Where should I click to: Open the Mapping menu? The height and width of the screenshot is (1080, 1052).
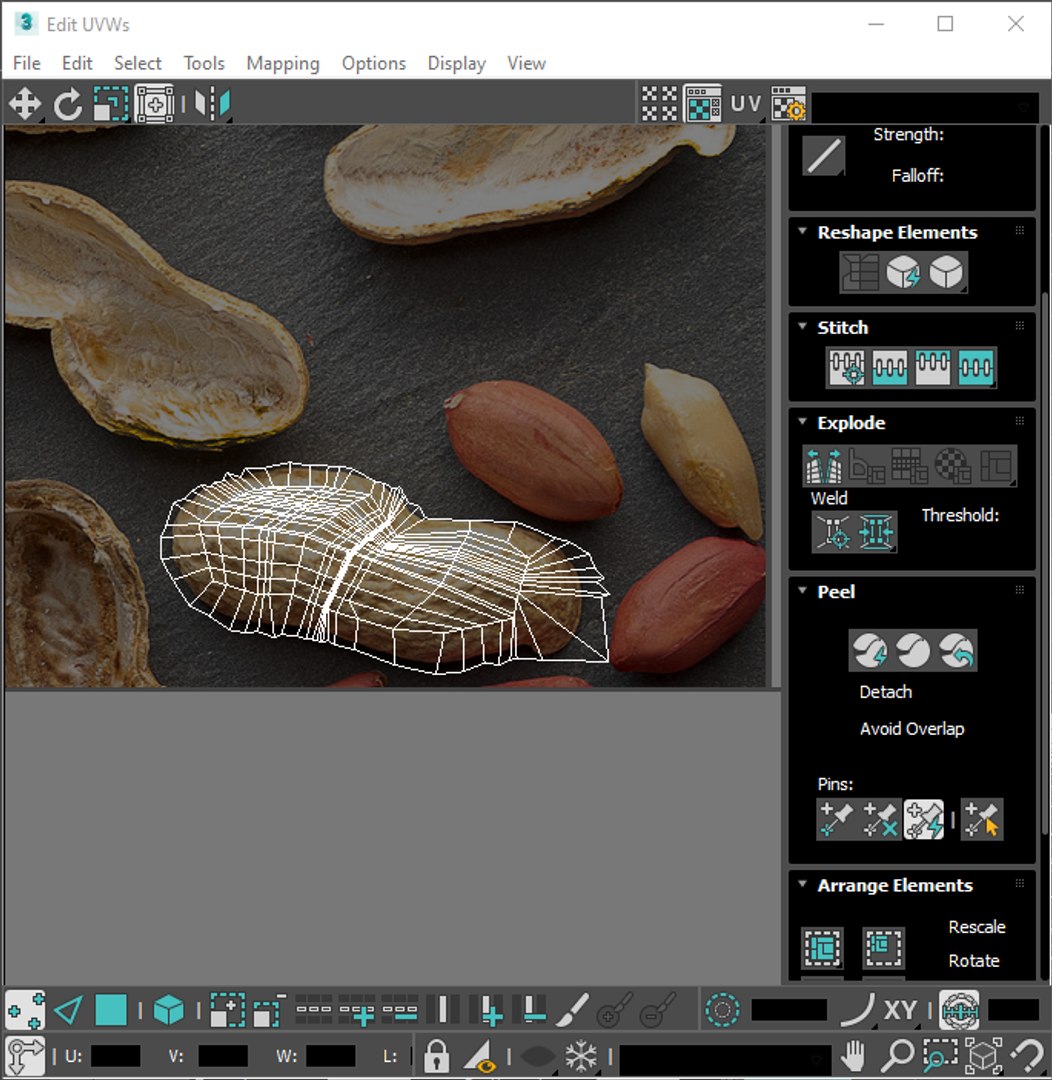(283, 63)
